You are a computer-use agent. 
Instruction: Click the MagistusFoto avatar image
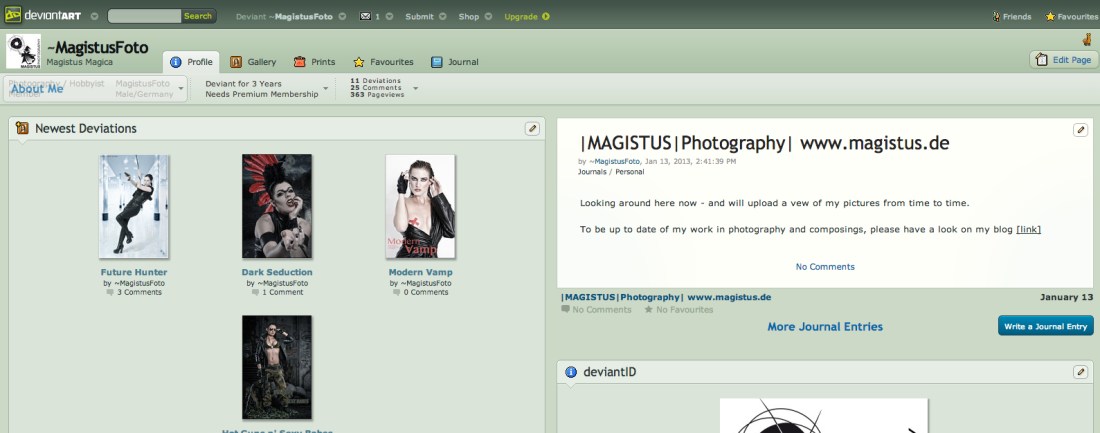click(23, 51)
